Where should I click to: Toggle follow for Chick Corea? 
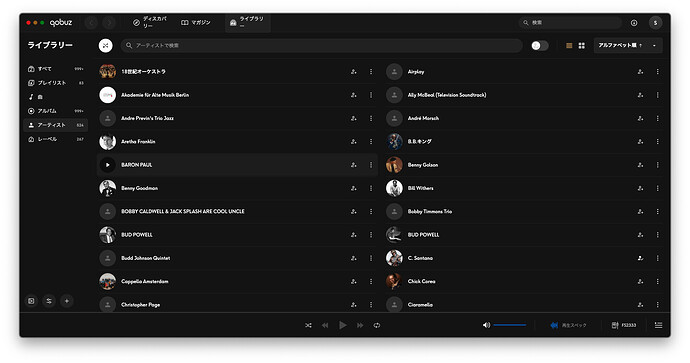point(640,282)
